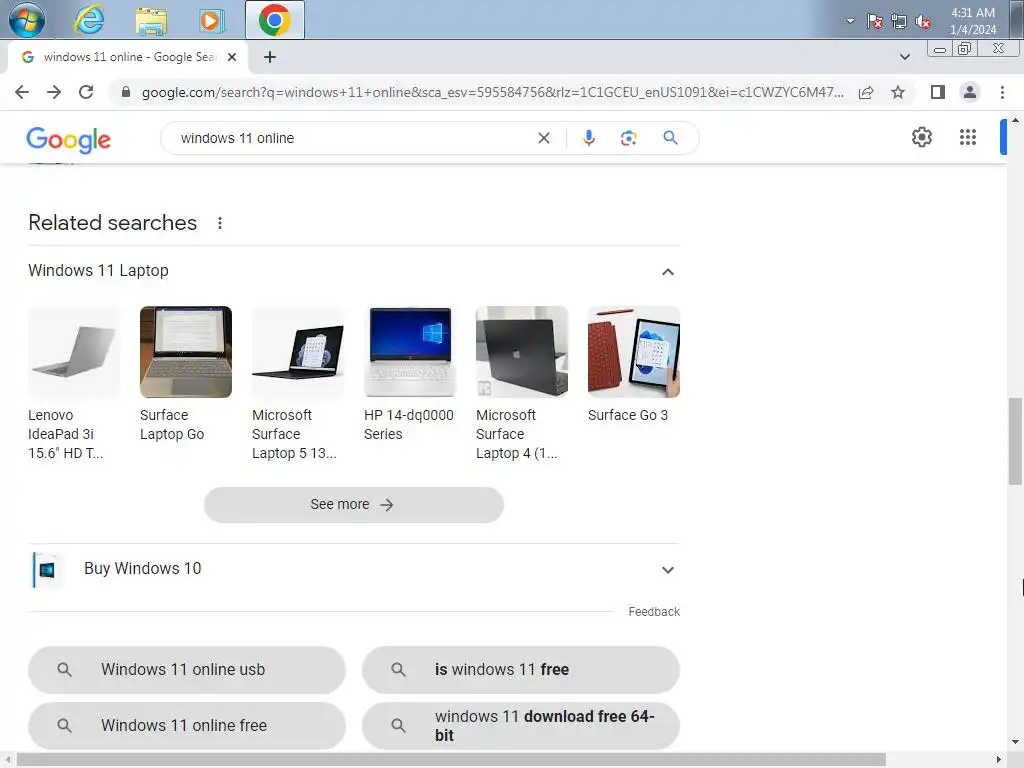The width and height of the screenshot is (1024, 768).
Task: Open Microsoft Surface Laptop 4 image
Action: pyautogui.click(x=522, y=352)
